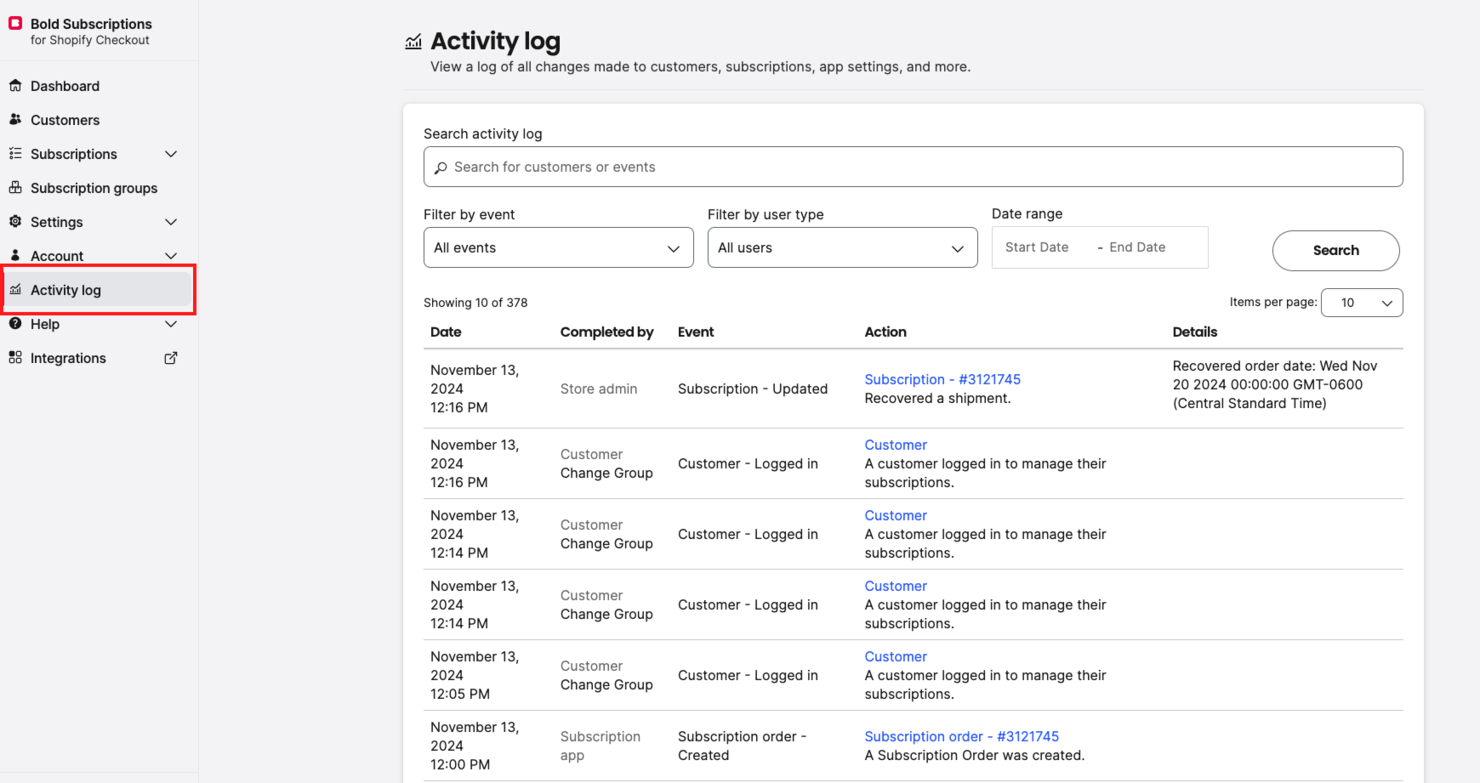Open the Dashboard menu item
The image size is (1480, 783).
(x=65, y=86)
